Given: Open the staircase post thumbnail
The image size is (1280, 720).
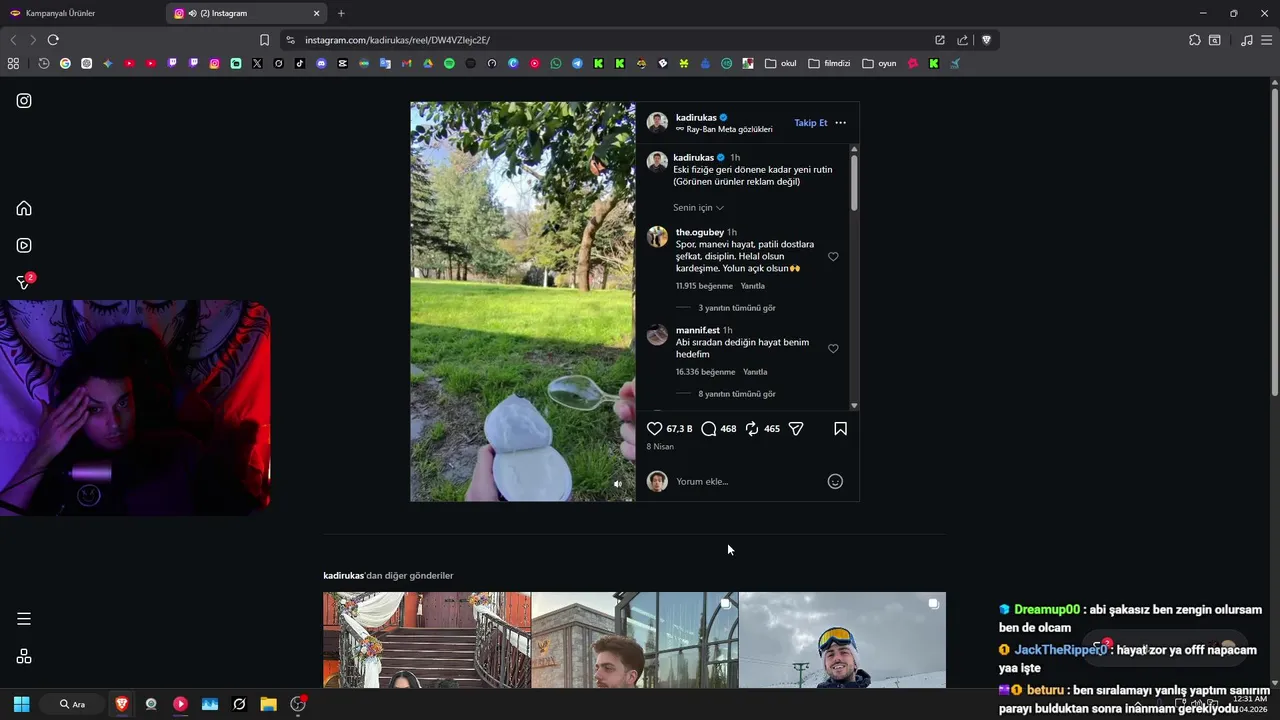Looking at the screenshot, I should pyautogui.click(x=427, y=640).
